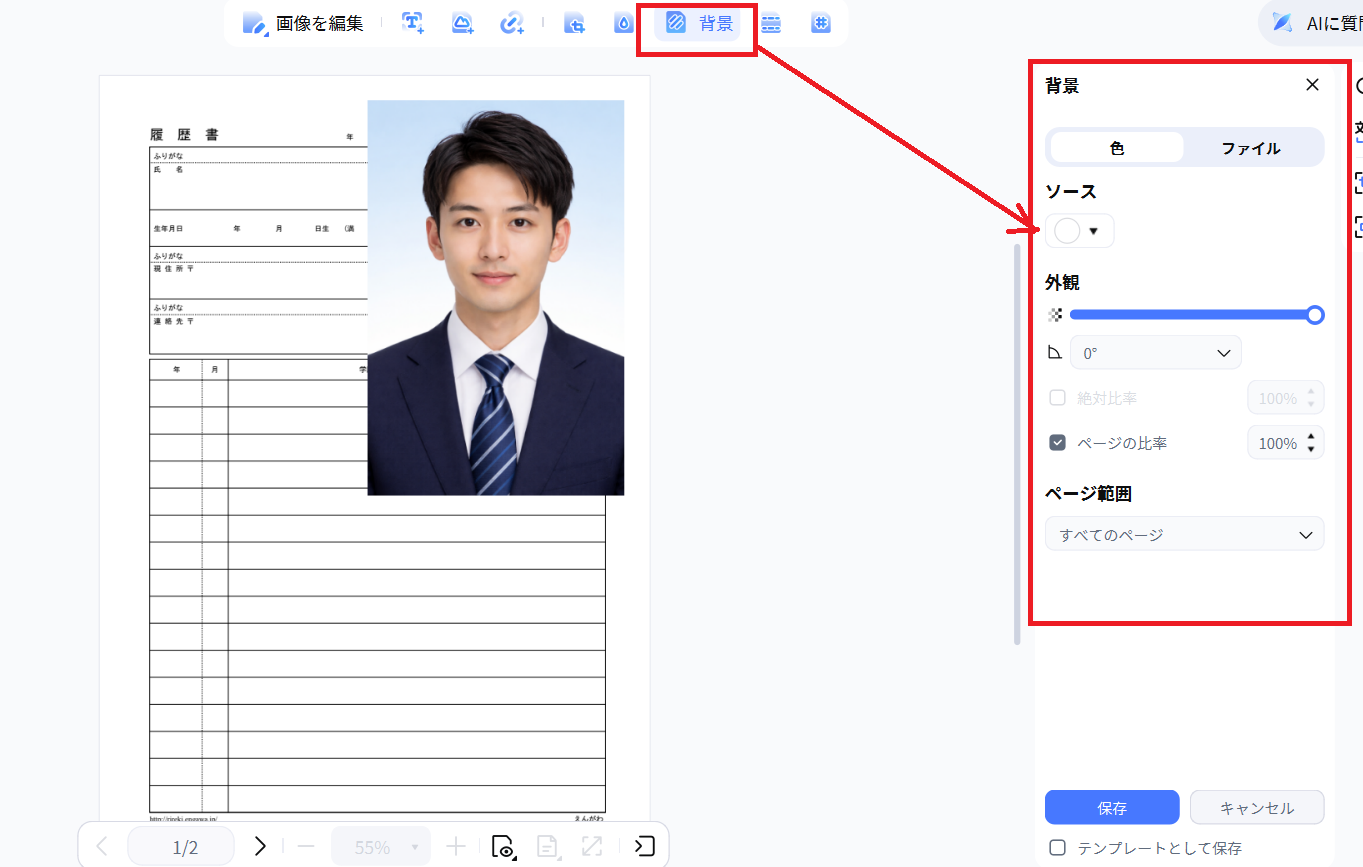This screenshot has width=1363, height=867.
Task: Select the 色 tab
Action: click(x=1117, y=148)
